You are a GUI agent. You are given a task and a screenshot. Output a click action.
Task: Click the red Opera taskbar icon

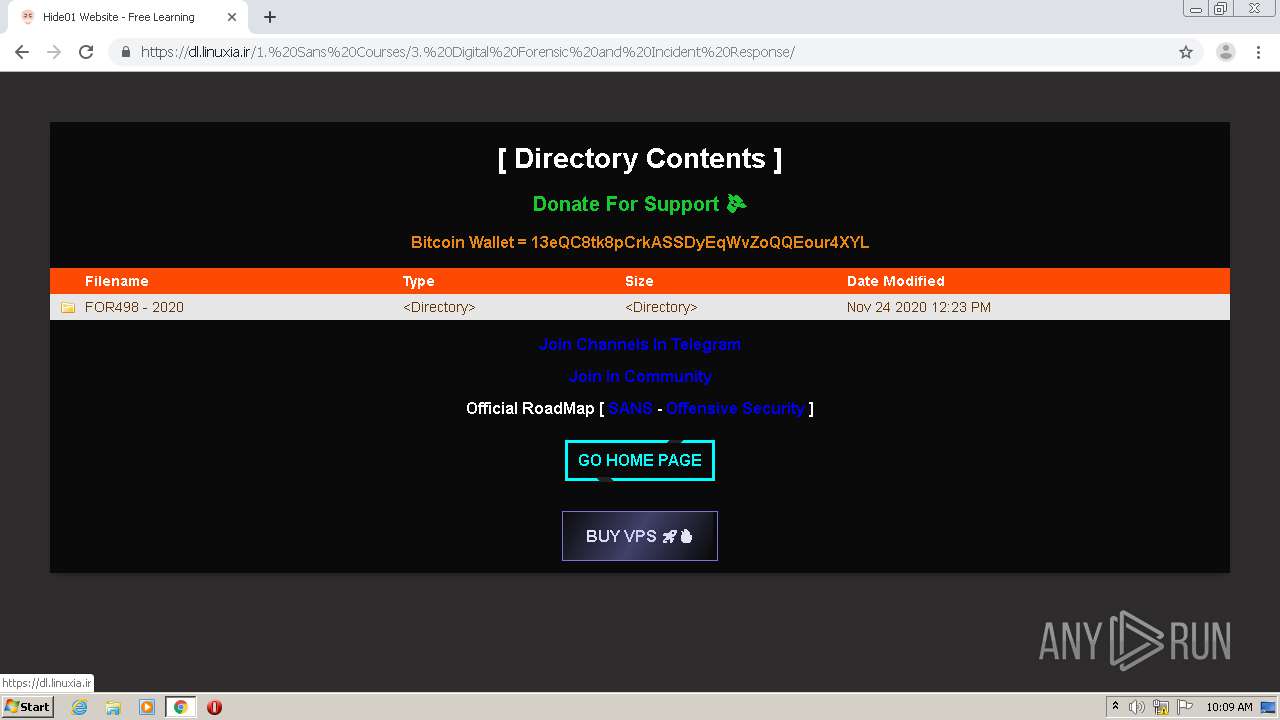click(x=214, y=707)
